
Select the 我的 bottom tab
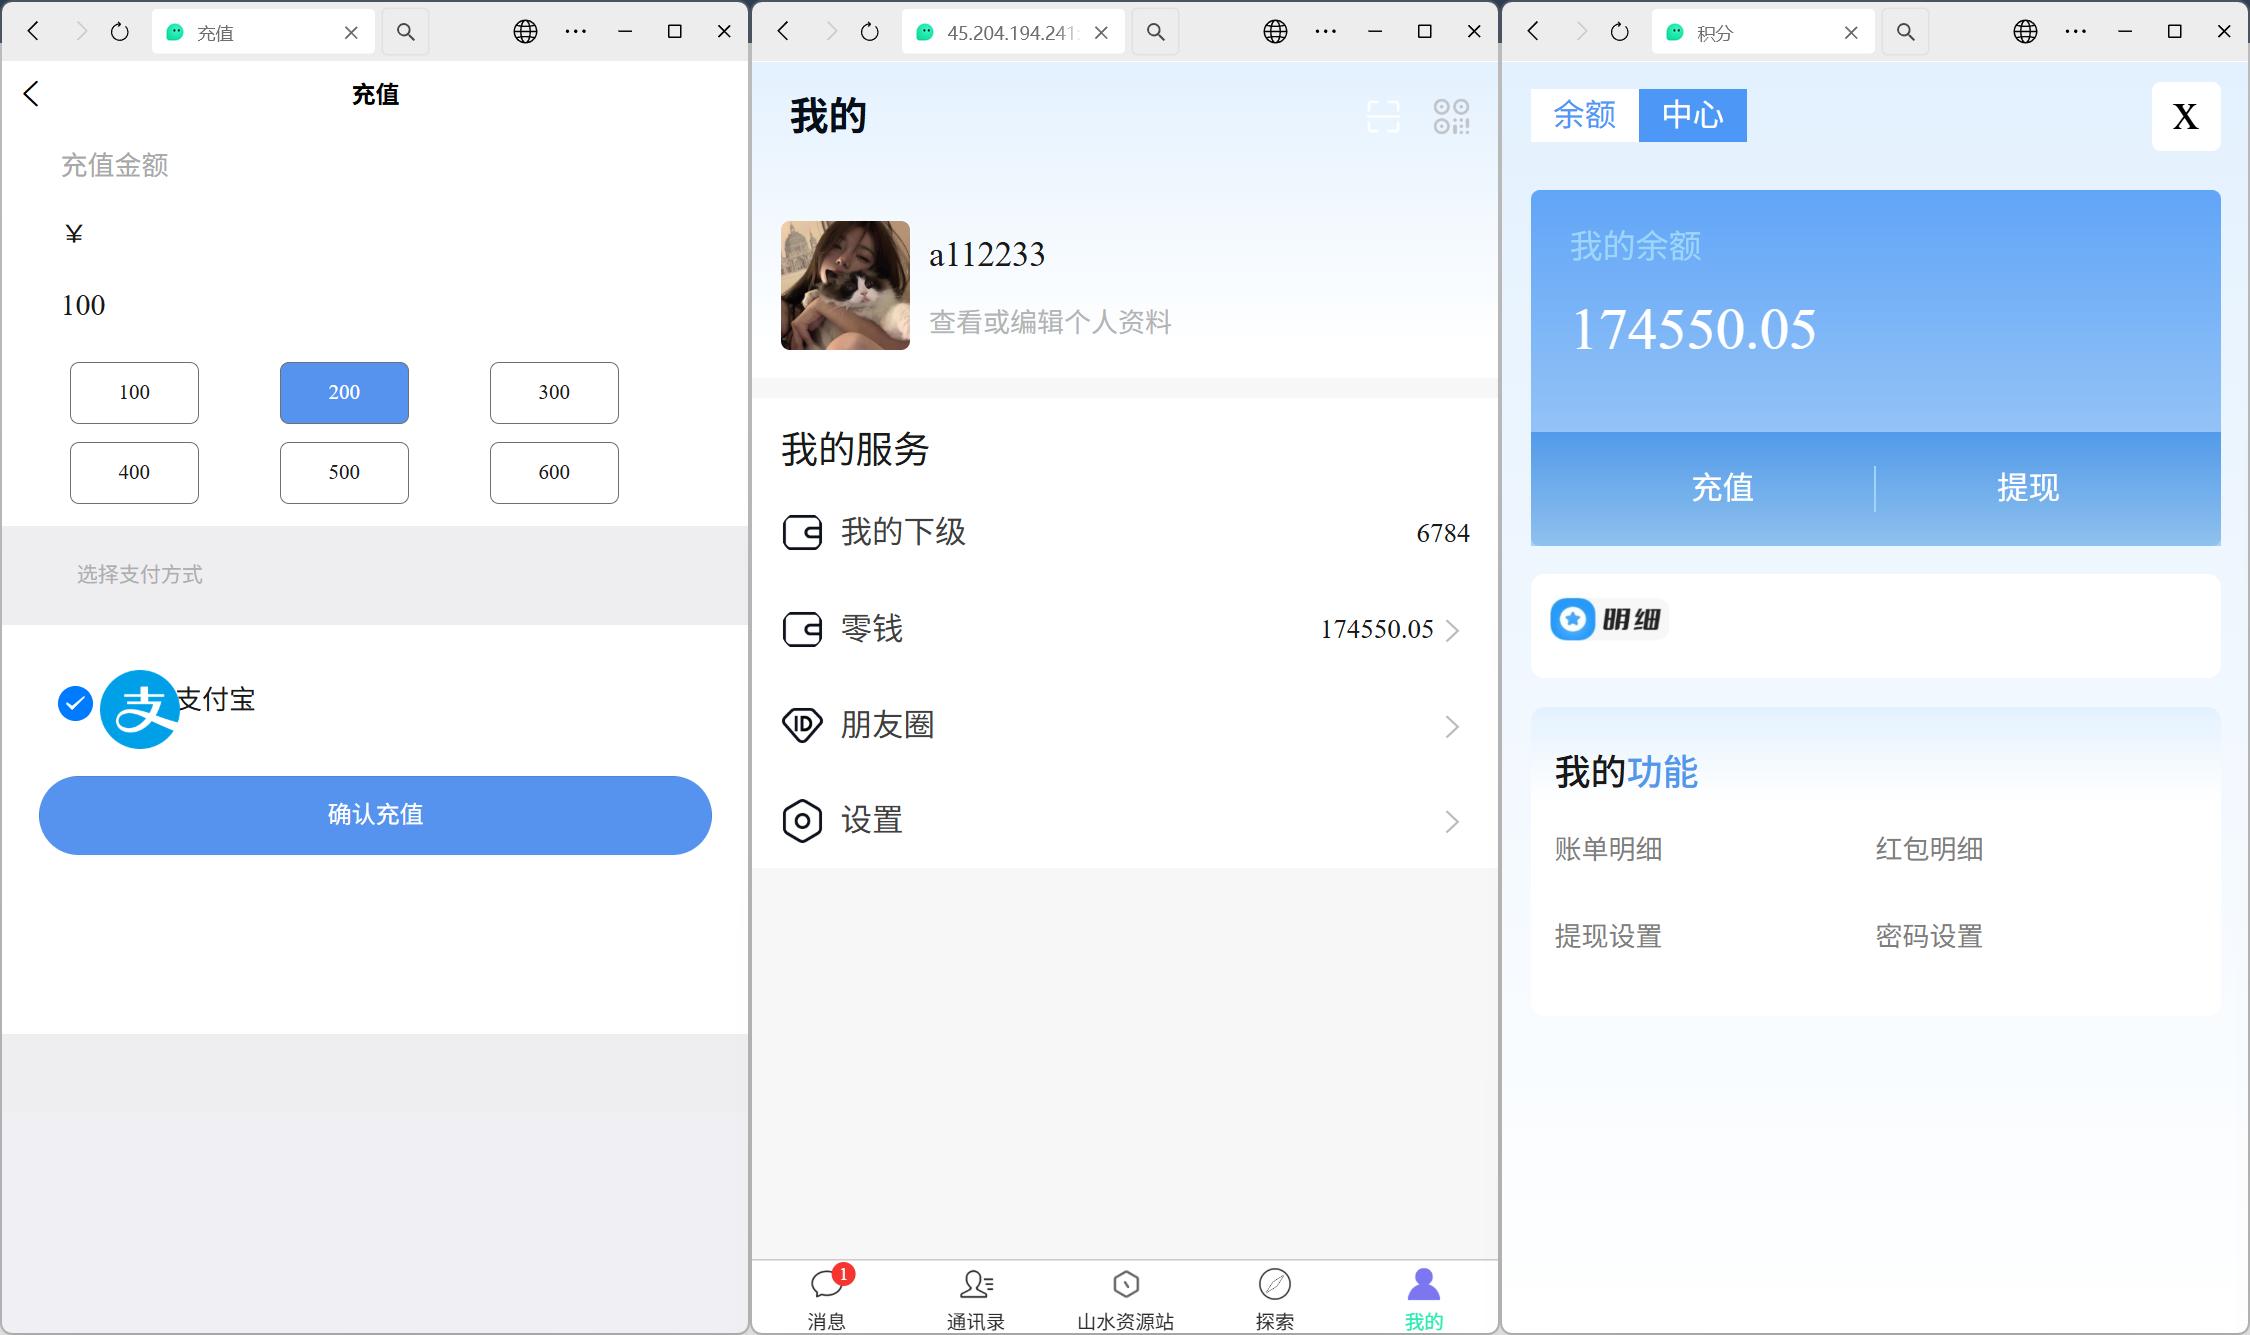pyautogui.click(x=1424, y=1298)
